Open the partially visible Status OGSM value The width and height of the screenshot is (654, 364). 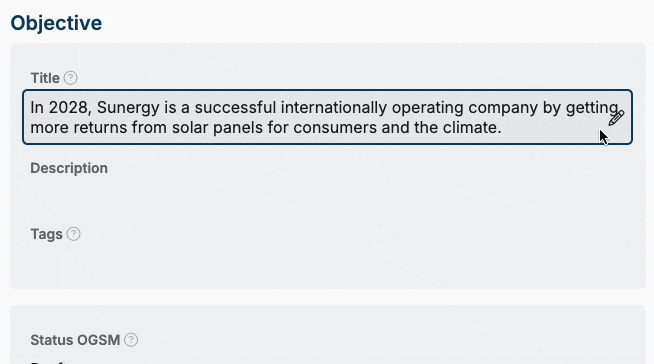(50, 362)
